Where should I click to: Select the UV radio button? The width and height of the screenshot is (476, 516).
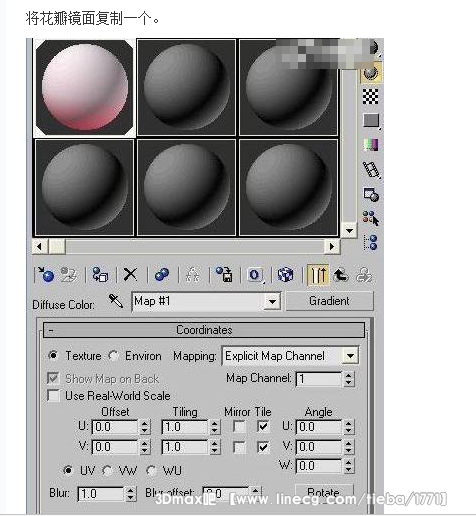tap(68, 470)
